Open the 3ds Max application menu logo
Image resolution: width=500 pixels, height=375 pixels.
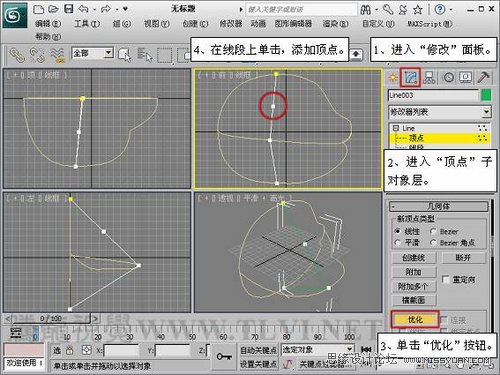14,15
